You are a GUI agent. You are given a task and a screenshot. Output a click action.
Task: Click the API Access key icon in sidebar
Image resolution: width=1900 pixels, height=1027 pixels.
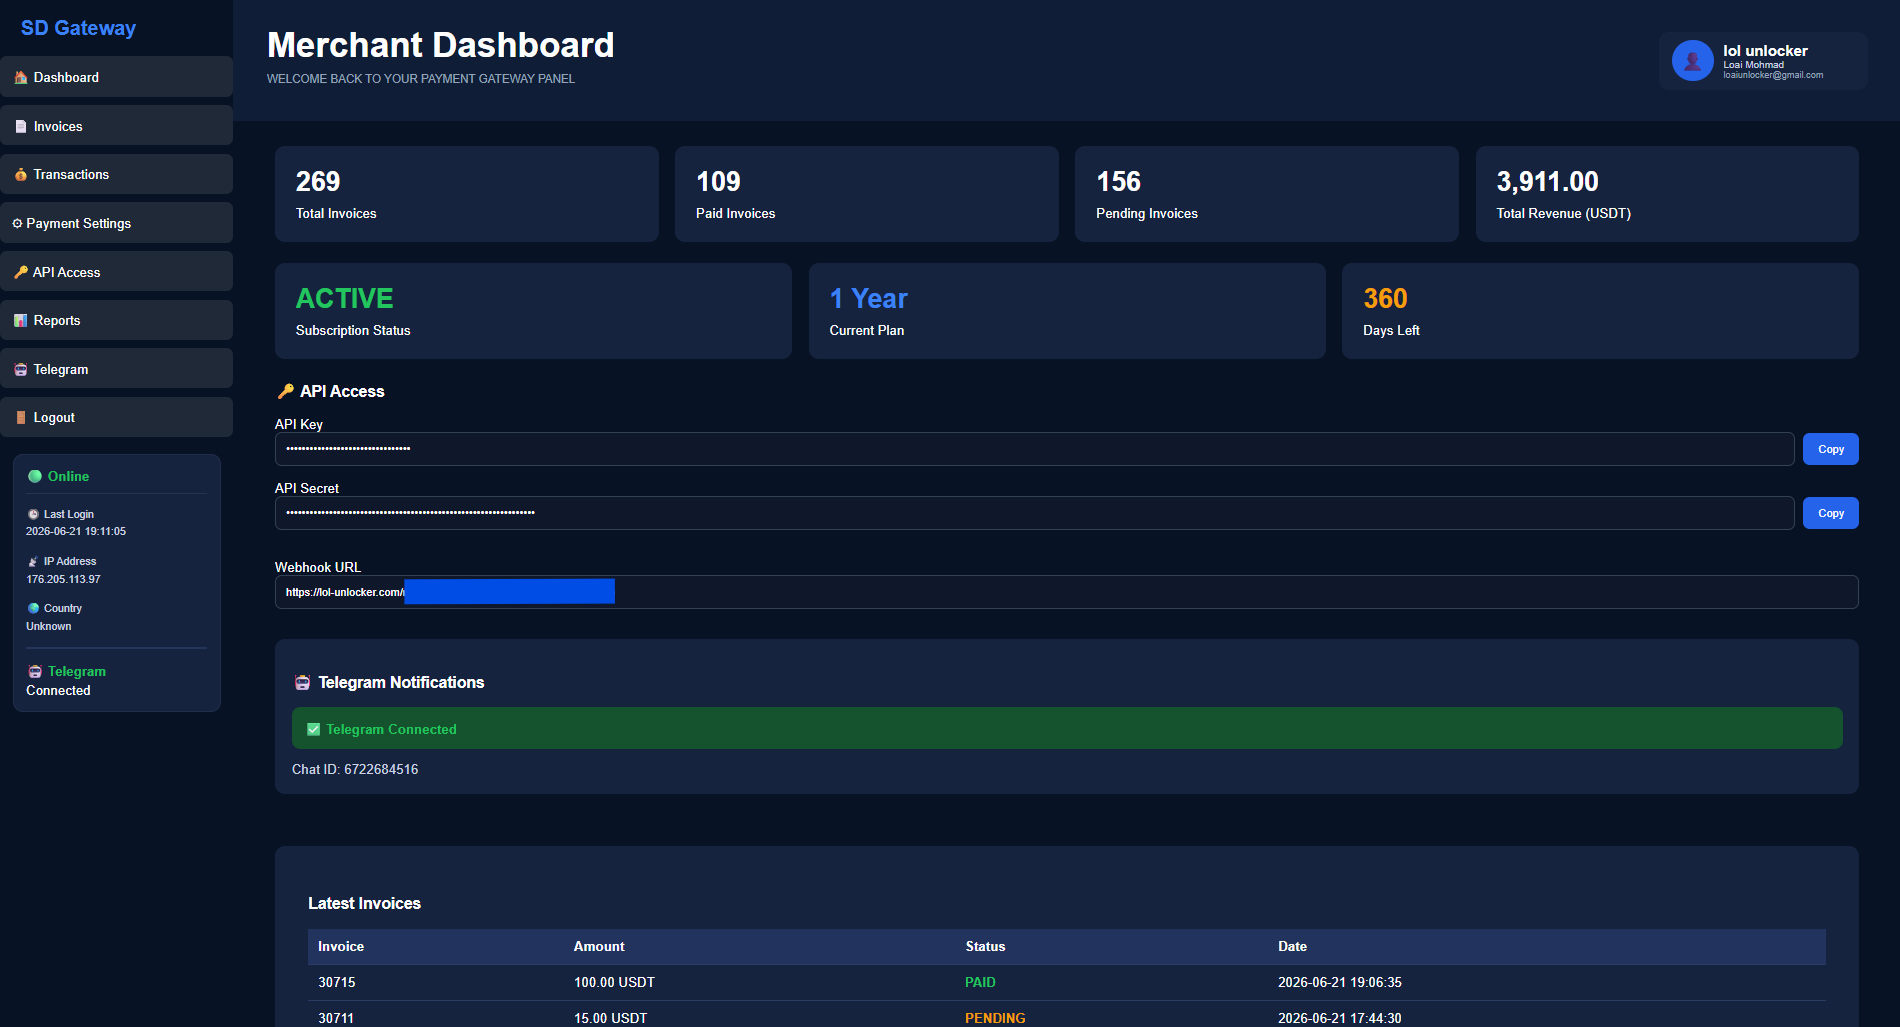click(21, 272)
